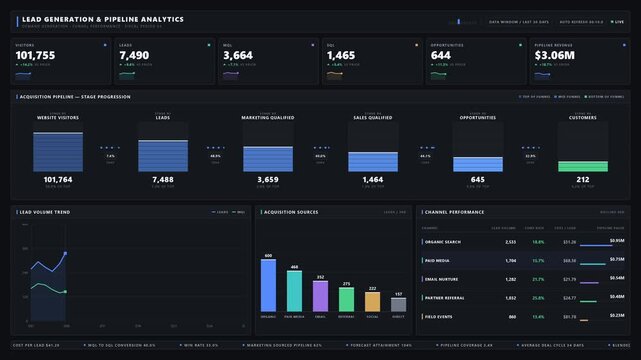Click the gray Direct bar labeled 157
Image resolution: width=641 pixels, height=360 pixels.
tap(399, 305)
